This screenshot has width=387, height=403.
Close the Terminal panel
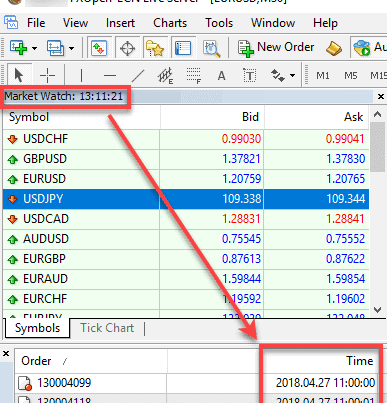(x=6, y=354)
